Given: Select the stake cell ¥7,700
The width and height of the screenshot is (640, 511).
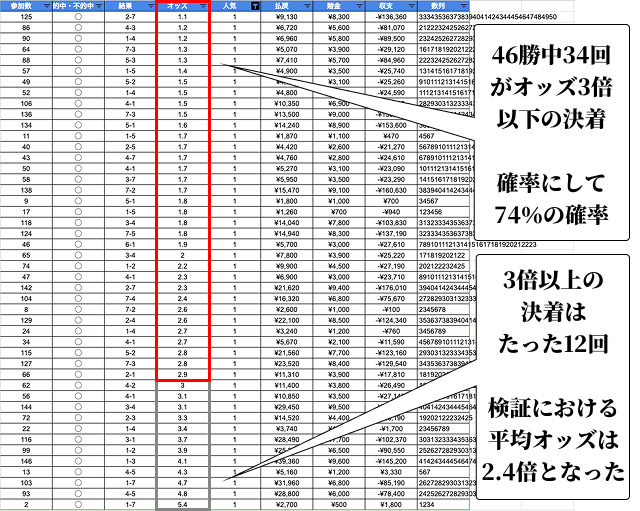Looking at the screenshot, I should pyautogui.click(x=338, y=353).
